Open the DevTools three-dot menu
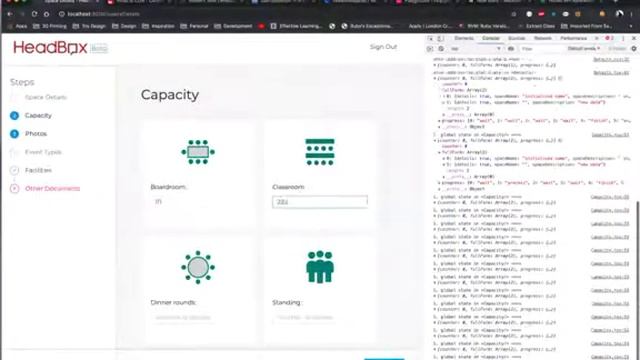 623,38
